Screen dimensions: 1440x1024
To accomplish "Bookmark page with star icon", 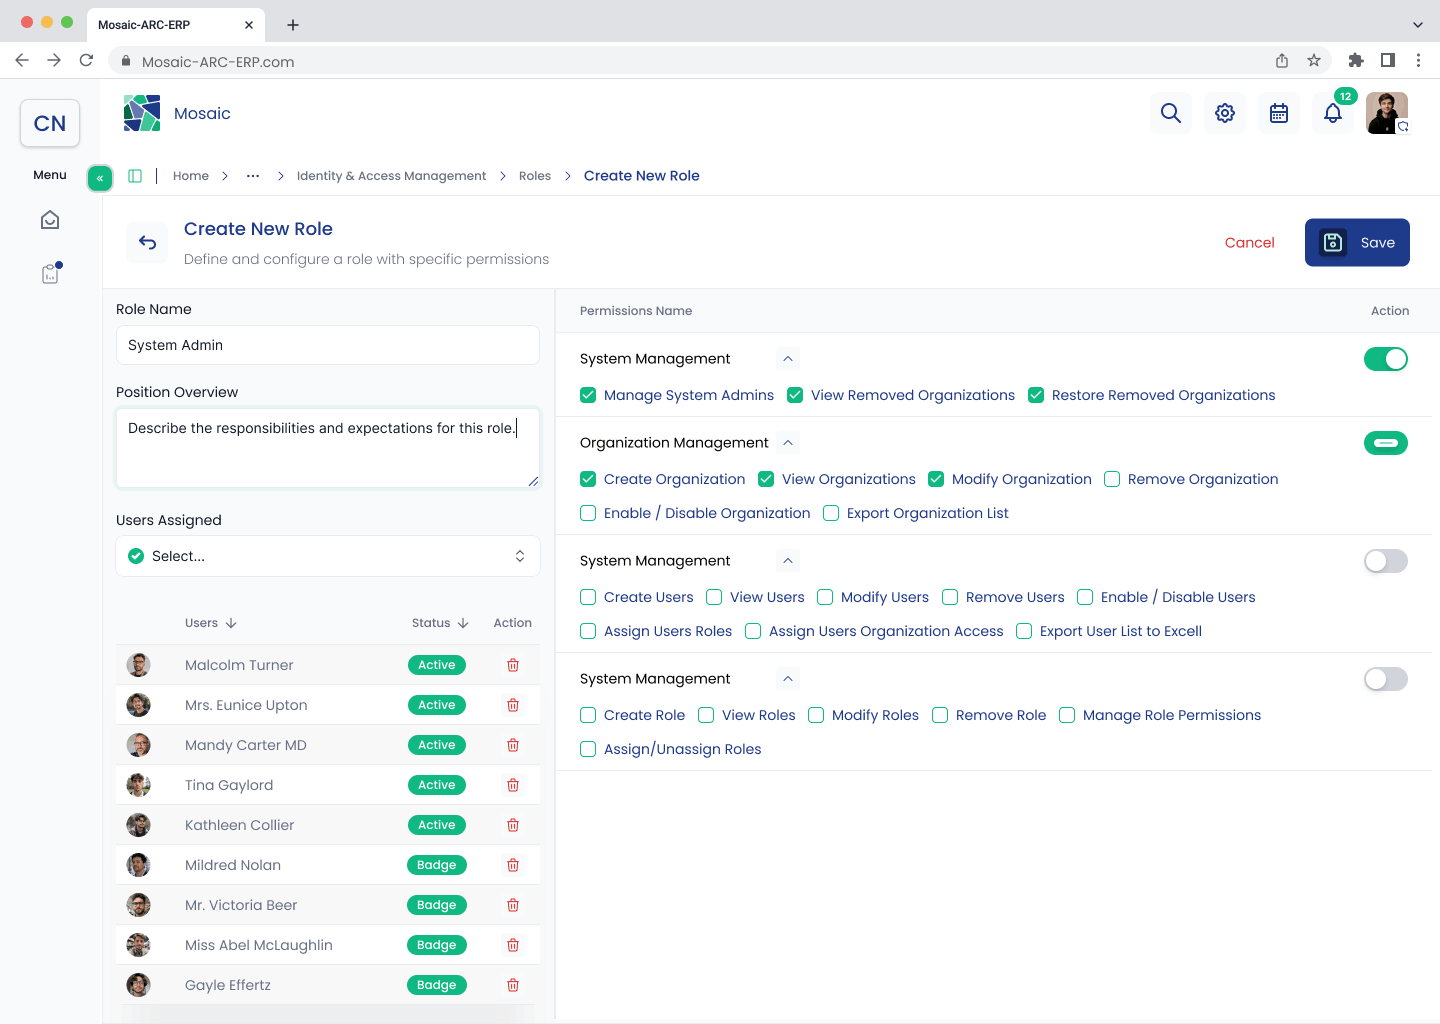I will pos(1314,60).
